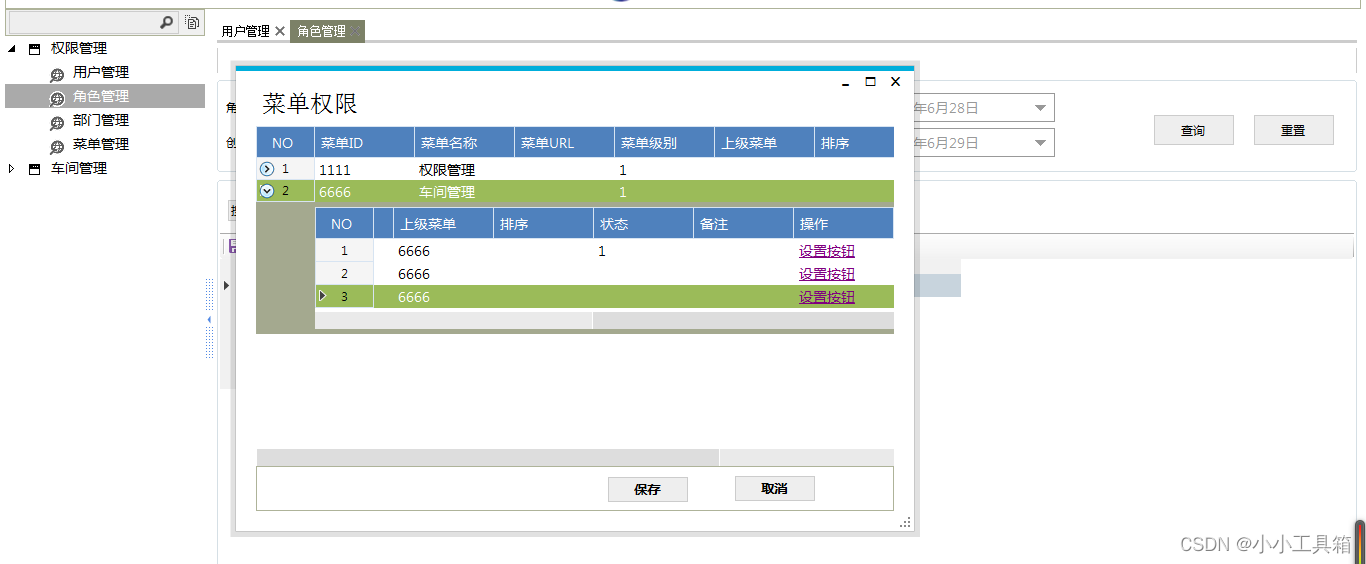This screenshot has width=1366, height=564.
Task: Click 上级菜单 header in main grid
Action: click(x=764, y=143)
